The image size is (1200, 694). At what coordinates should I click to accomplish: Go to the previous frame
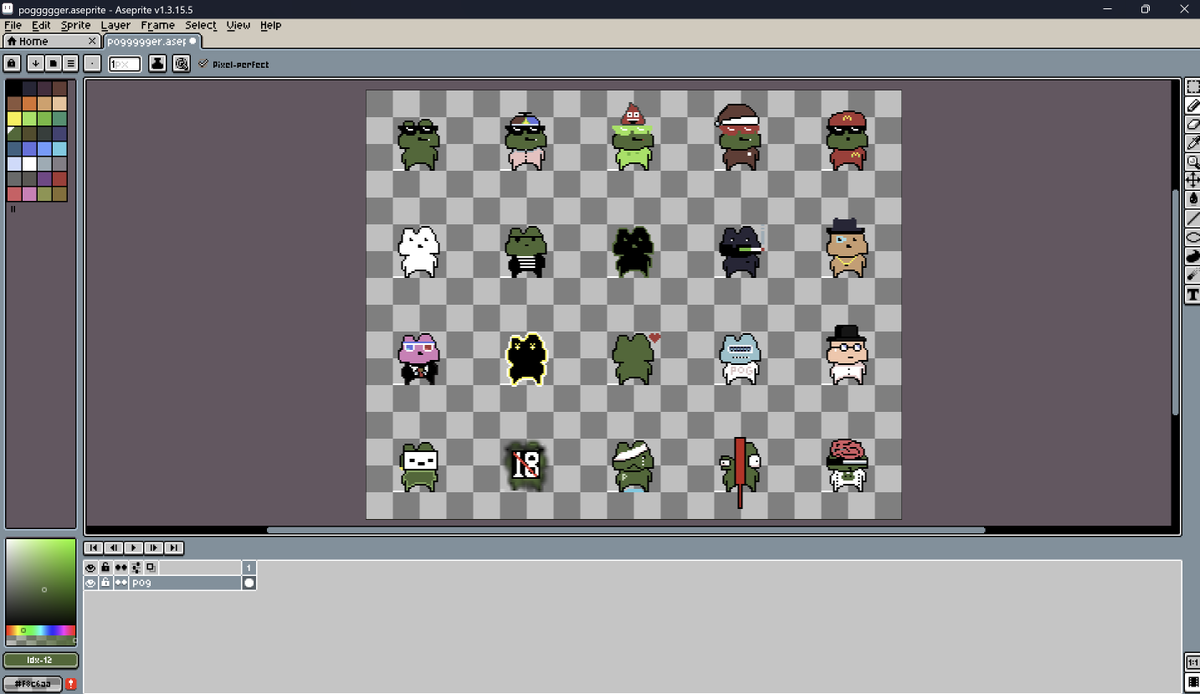click(x=114, y=547)
